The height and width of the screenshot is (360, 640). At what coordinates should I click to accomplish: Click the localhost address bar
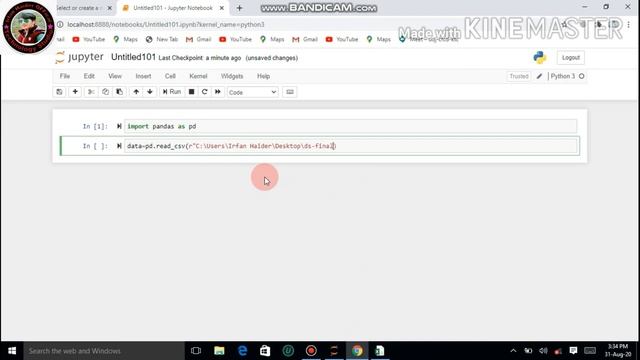click(x=166, y=25)
